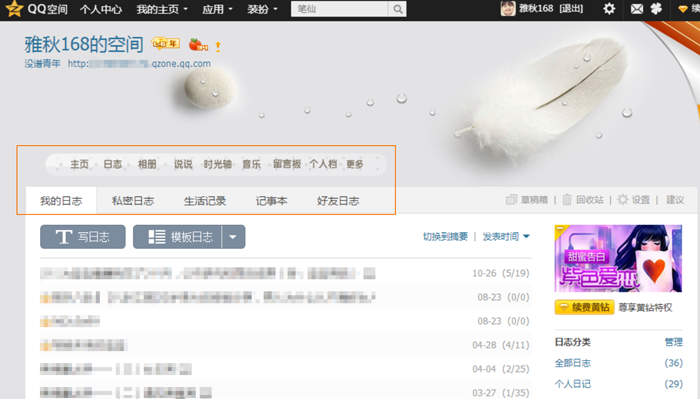The width and height of the screenshot is (700, 399).
Task: Open 个人日记 category
Action: pos(573,384)
